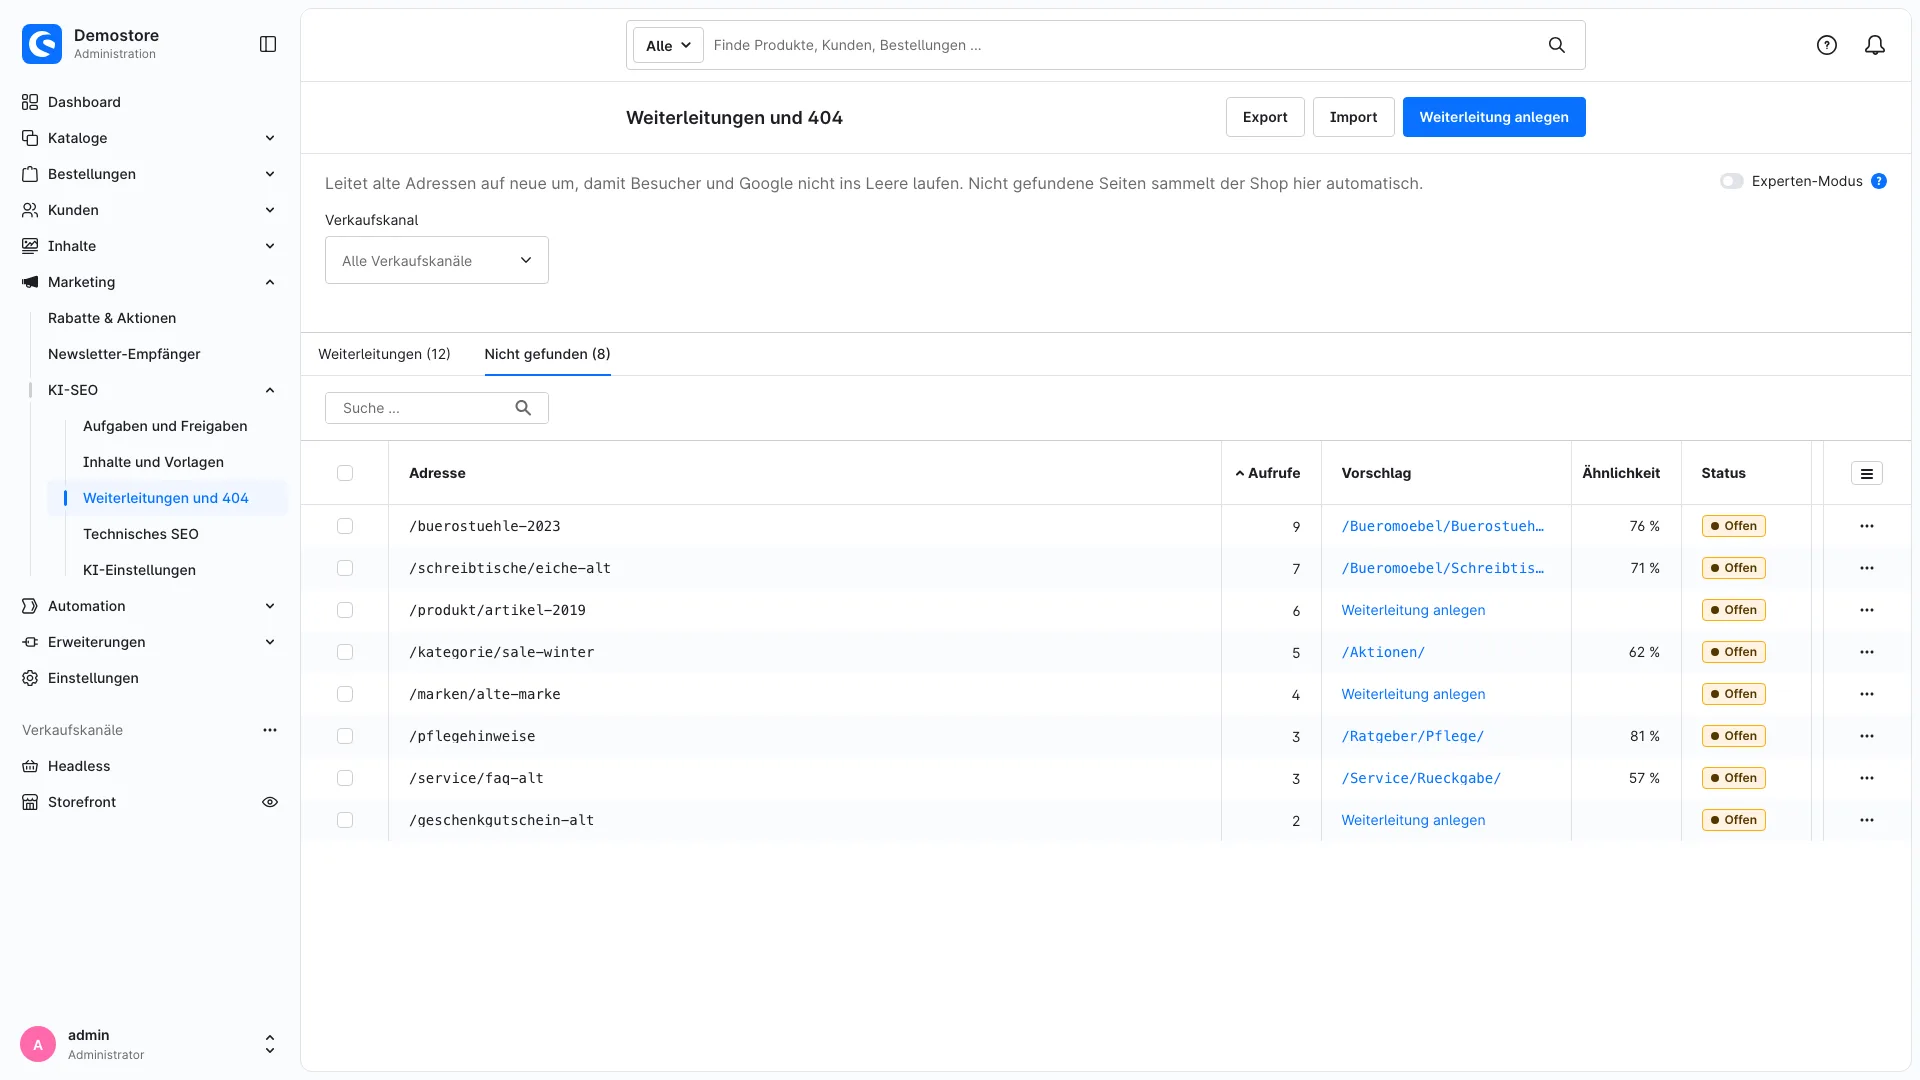Open the notifications bell
This screenshot has width=1920, height=1080.
1875,45
